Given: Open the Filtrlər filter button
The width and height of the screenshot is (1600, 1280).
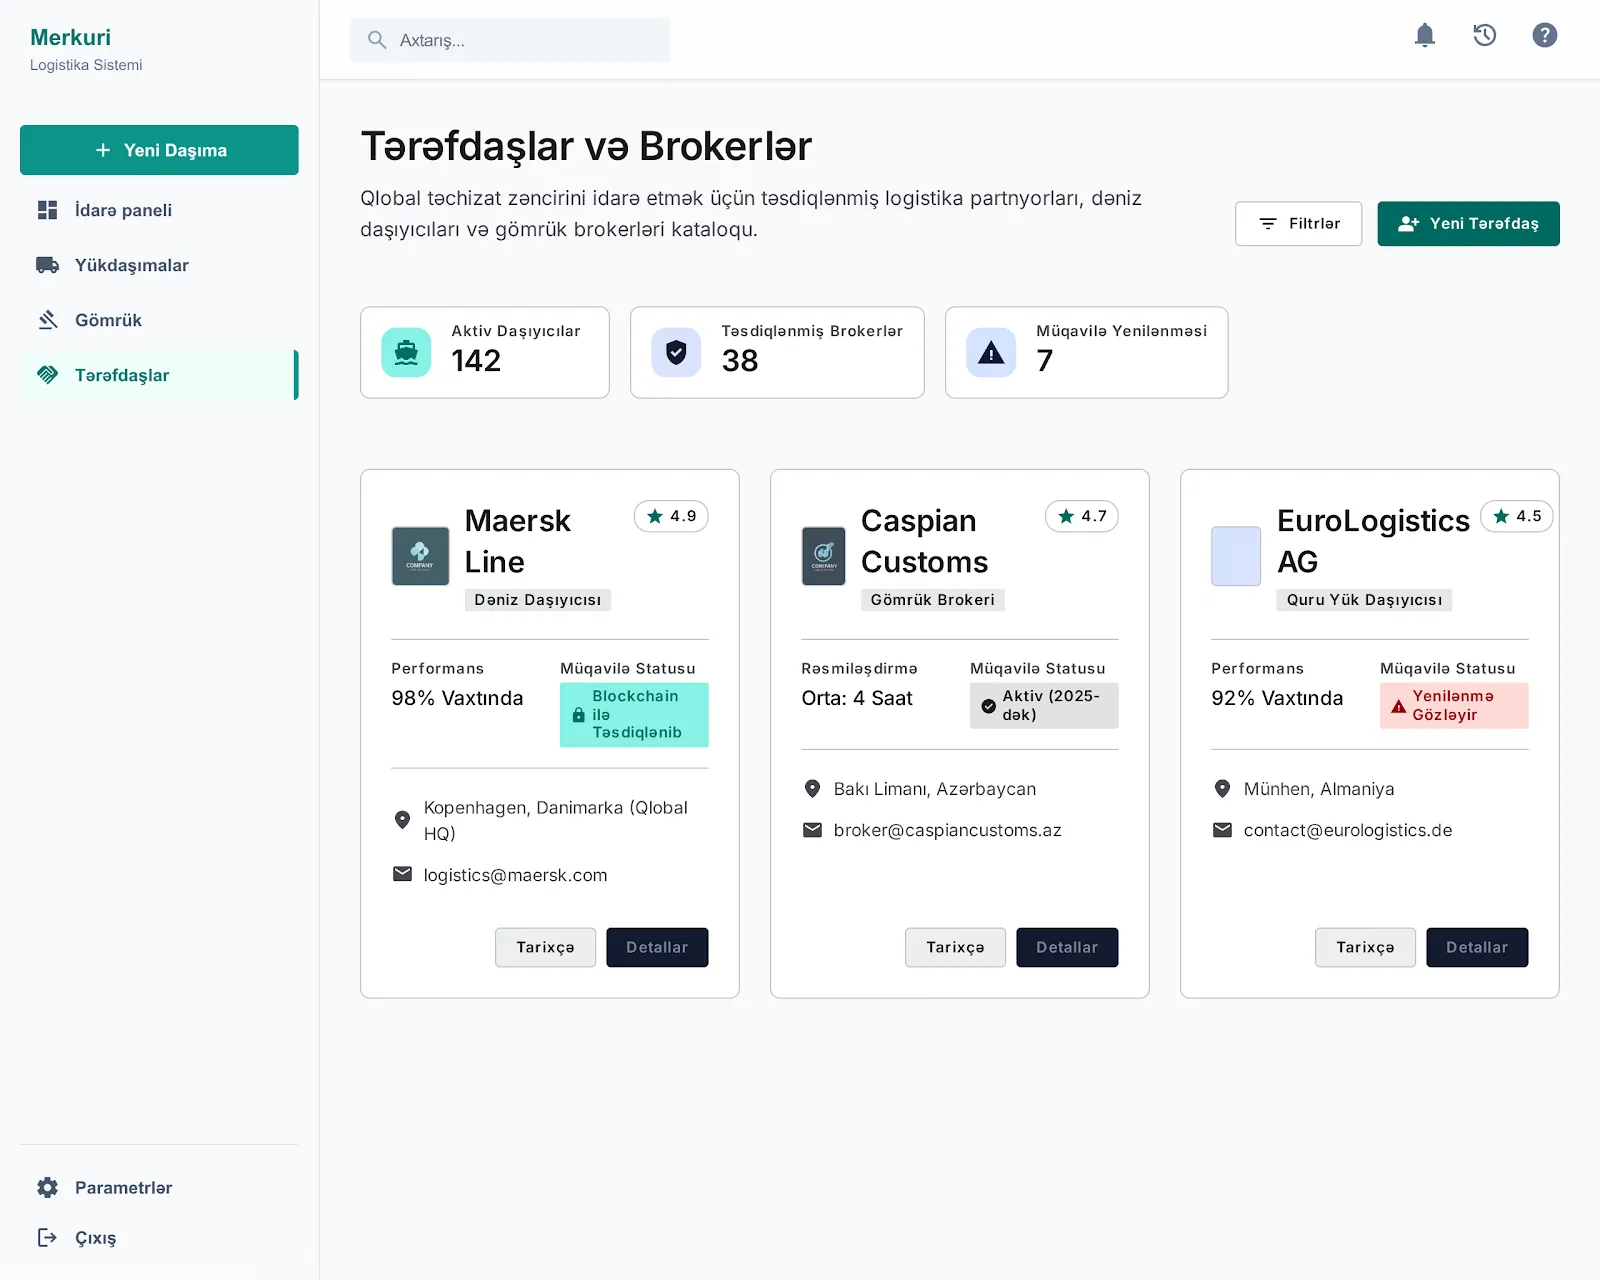Looking at the screenshot, I should pos(1298,224).
